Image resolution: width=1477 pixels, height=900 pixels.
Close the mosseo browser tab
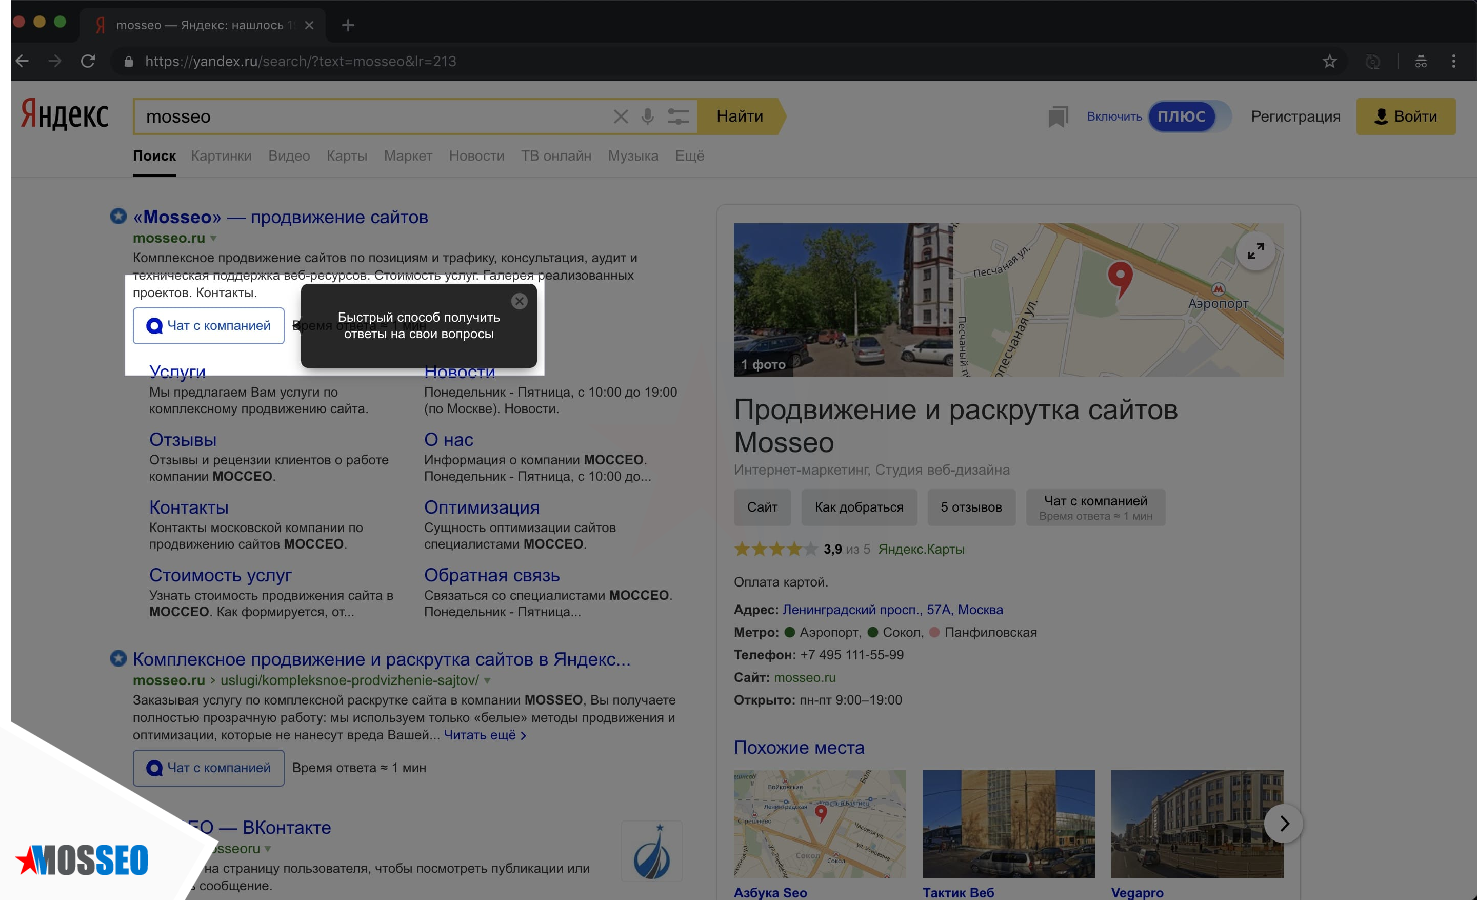[x=309, y=25]
